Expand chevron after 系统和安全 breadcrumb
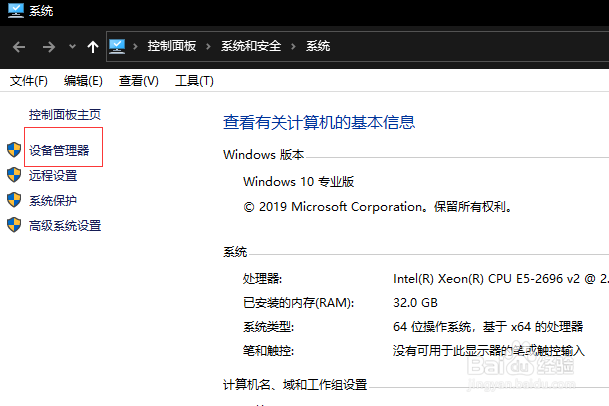 click(293, 47)
